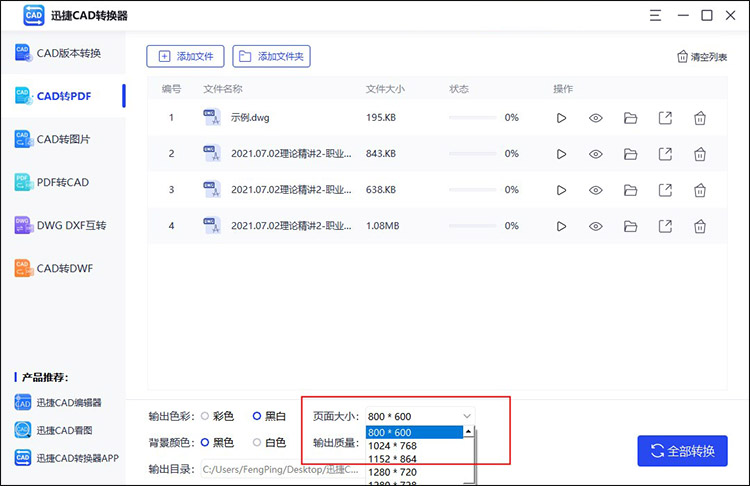Switch to CAD转DWF tab
This screenshot has height=486, width=750.
click(x=63, y=268)
